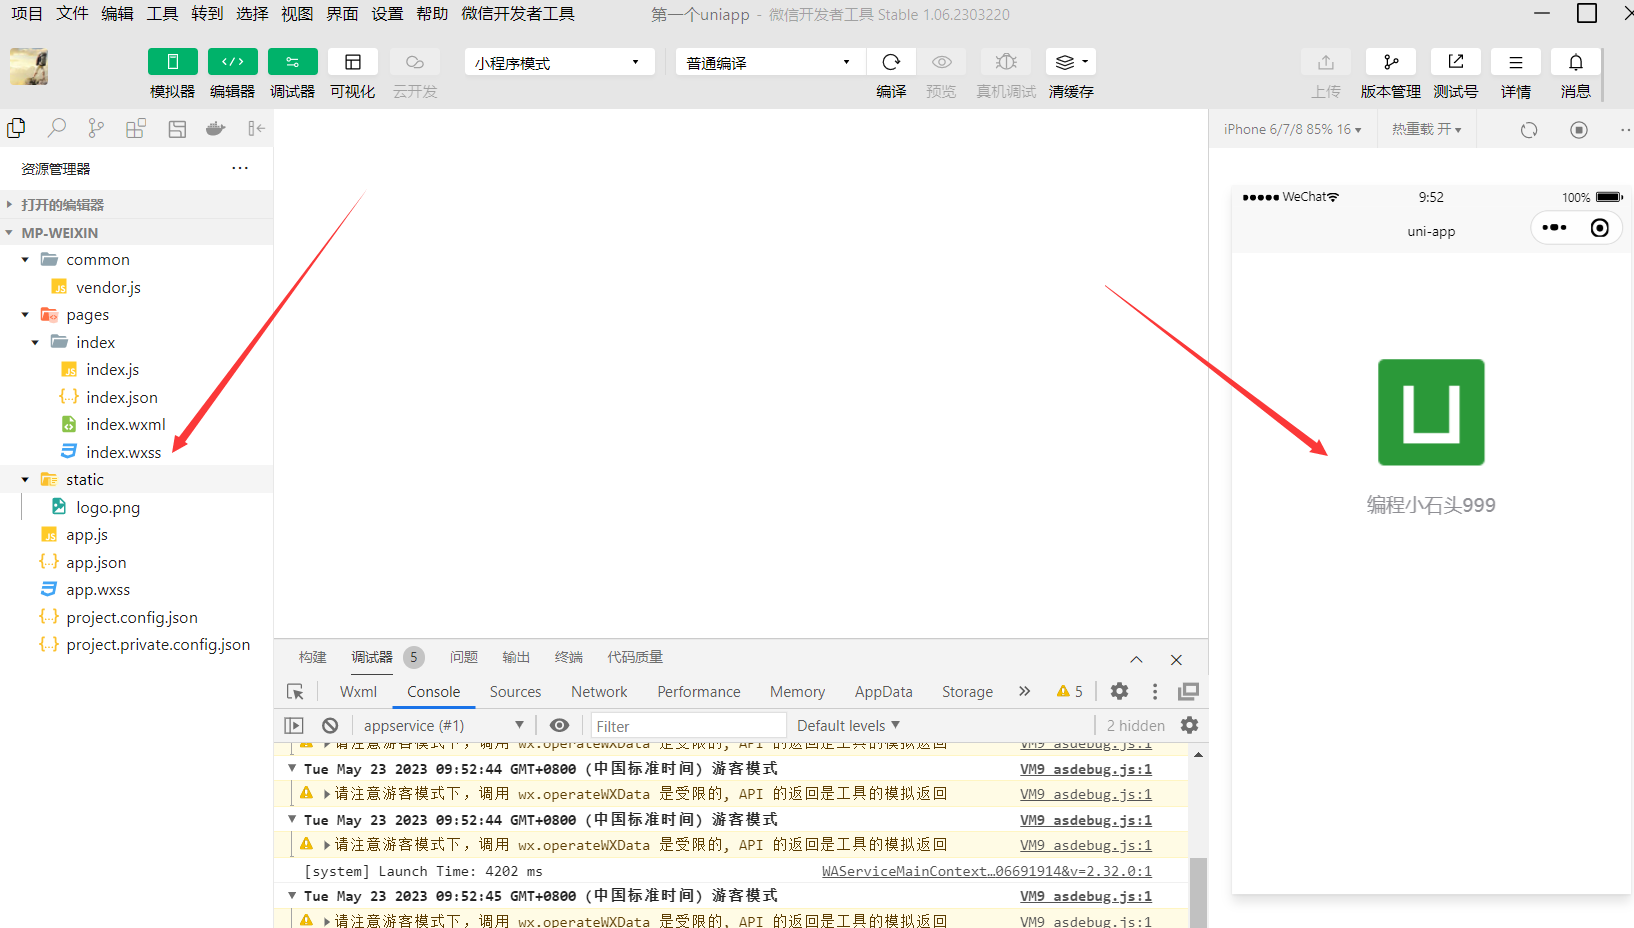Collapse the index folder
Viewport: 1634px width, 928px height.
point(35,342)
